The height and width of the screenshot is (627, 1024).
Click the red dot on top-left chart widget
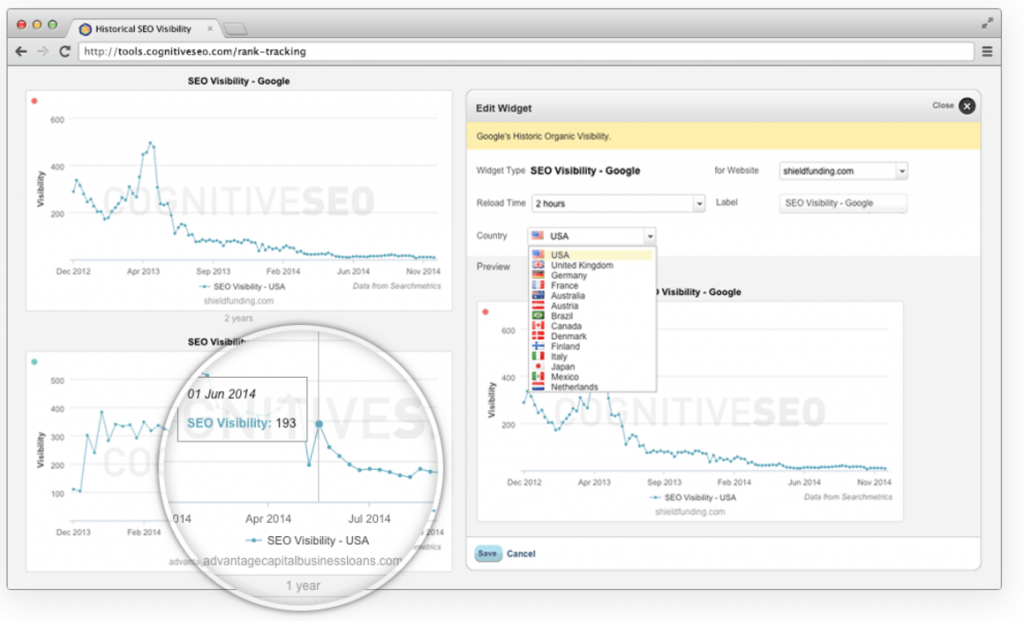tap(35, 101)
